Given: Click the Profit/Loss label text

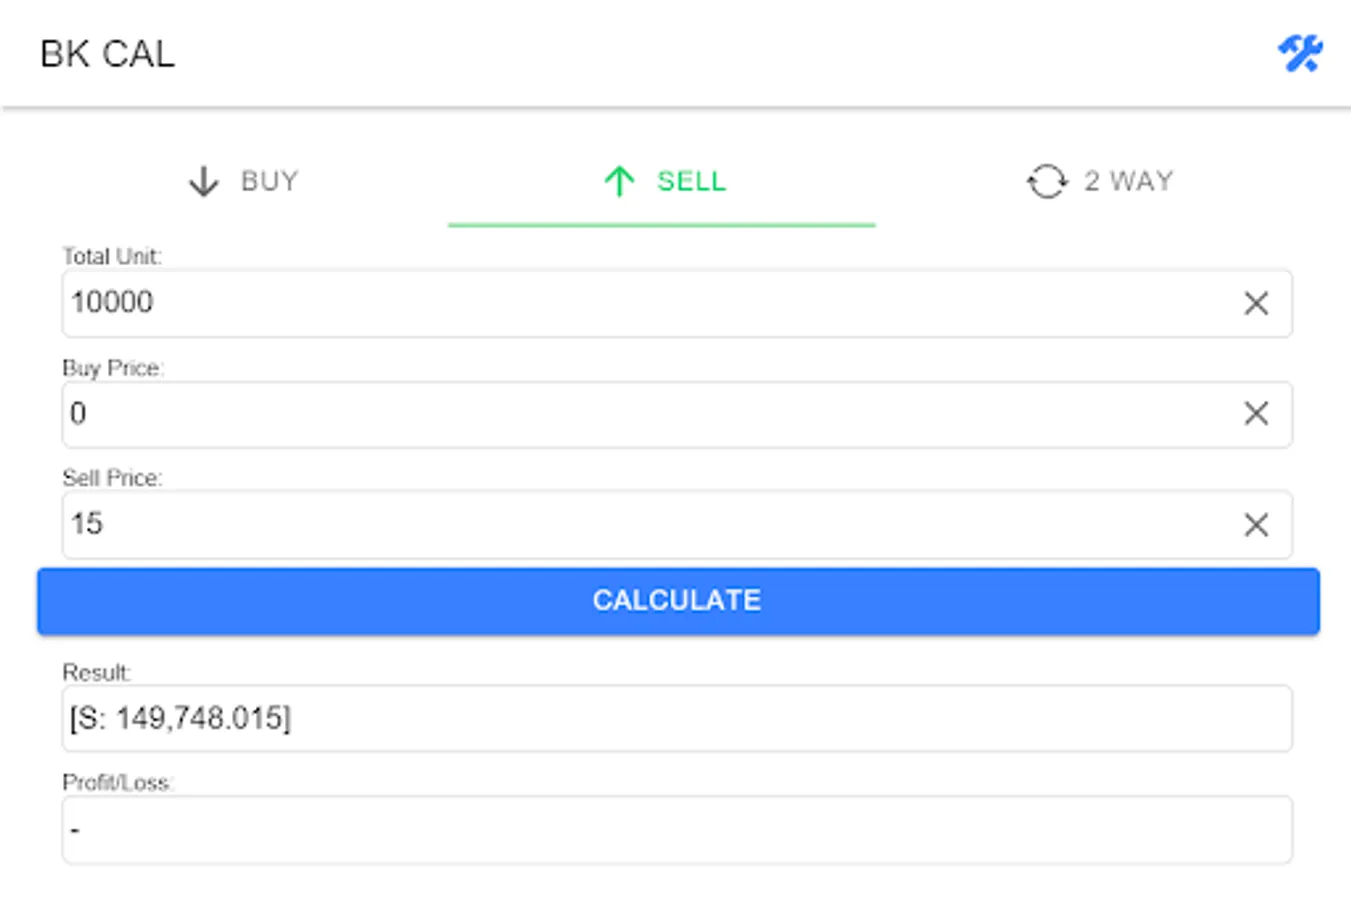Looking at the screenshot, I should click(x=117, y=782).
